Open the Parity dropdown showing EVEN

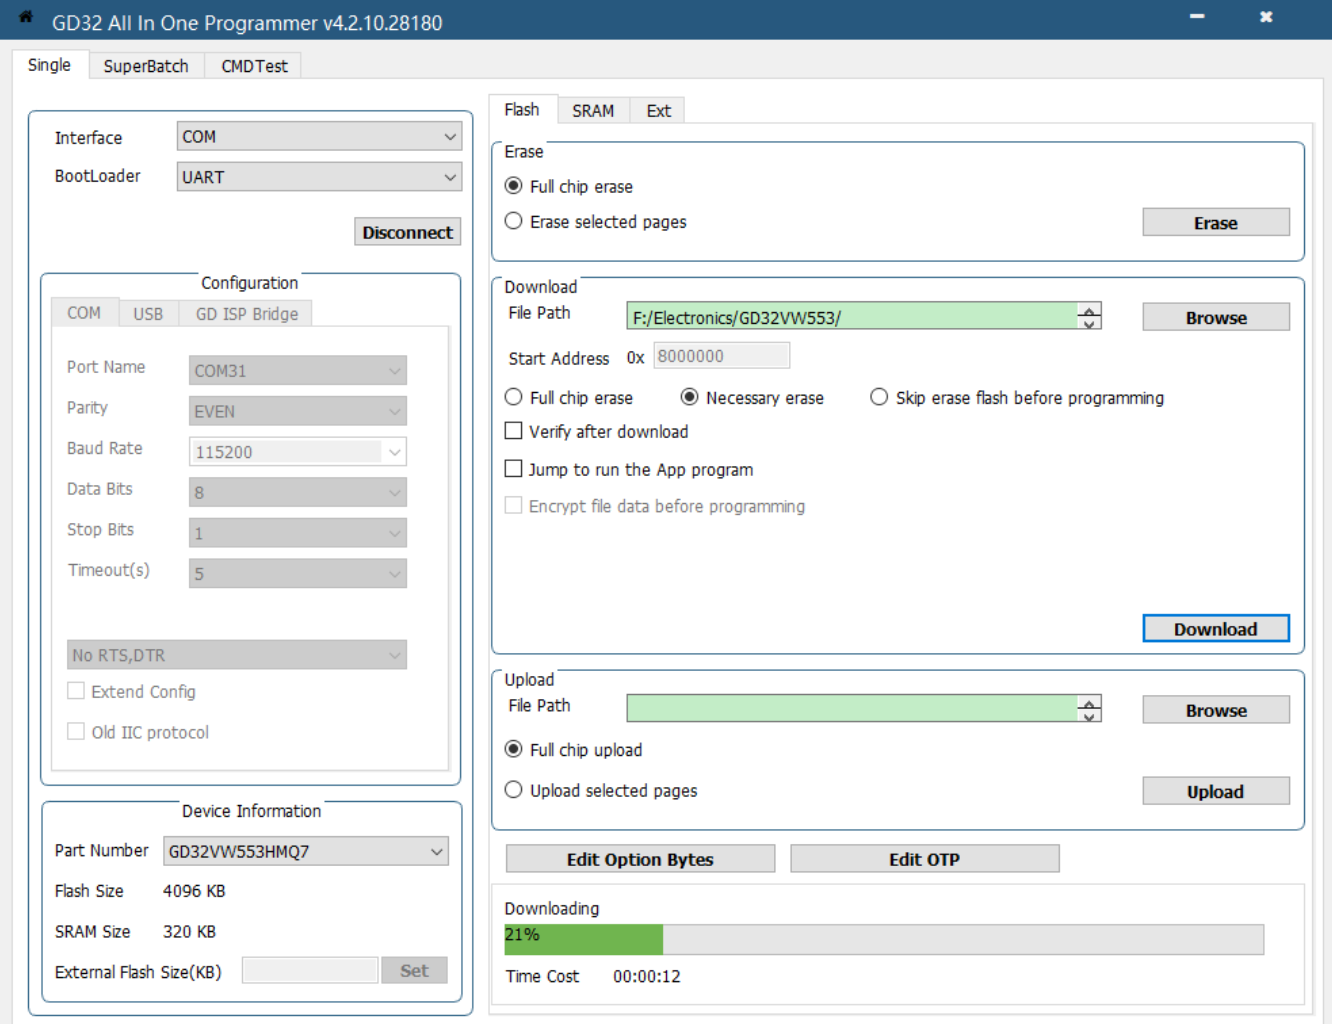pos(297,411)
